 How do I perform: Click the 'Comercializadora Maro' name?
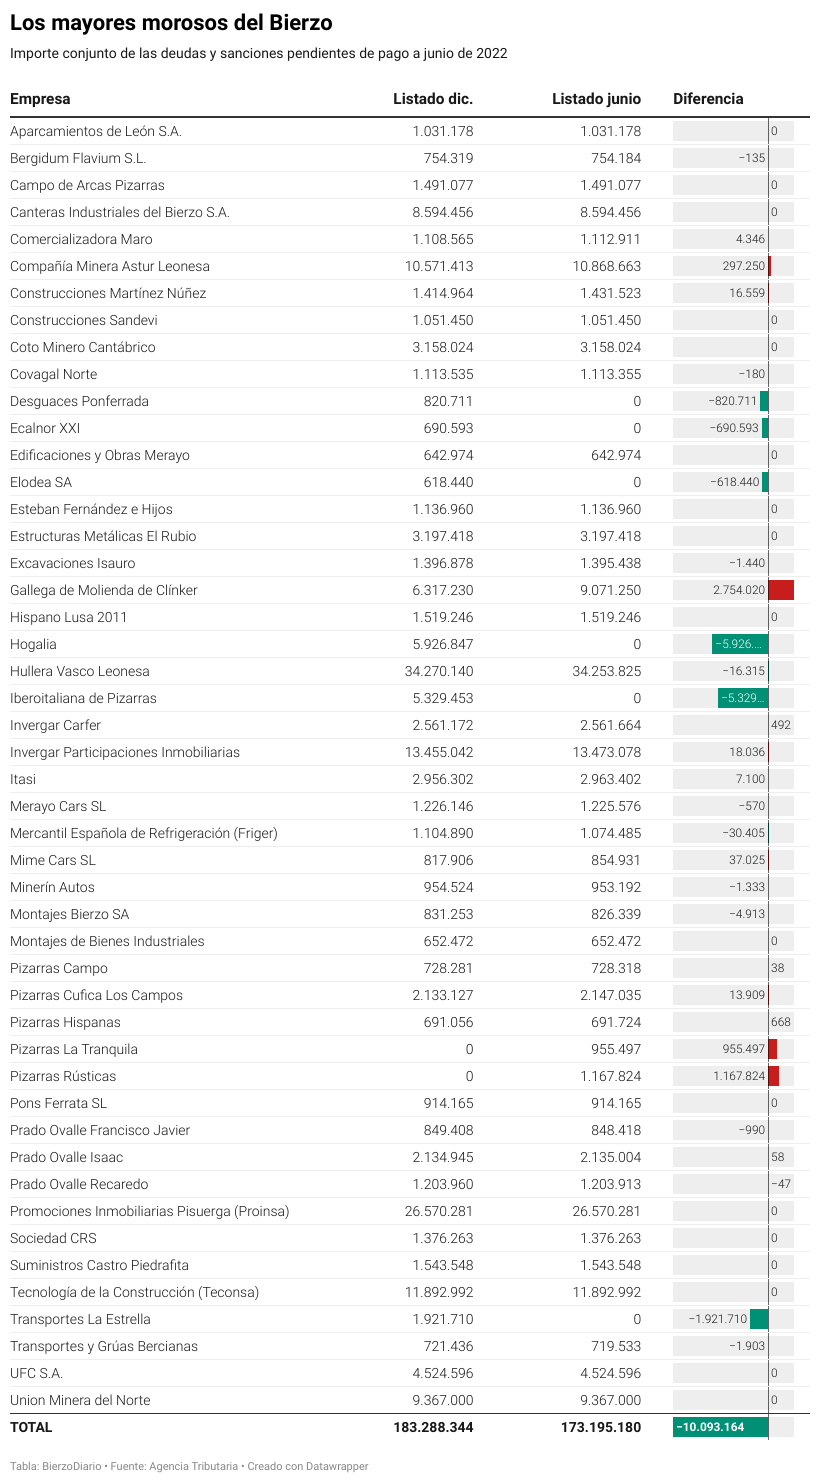[x=81, y=239]
